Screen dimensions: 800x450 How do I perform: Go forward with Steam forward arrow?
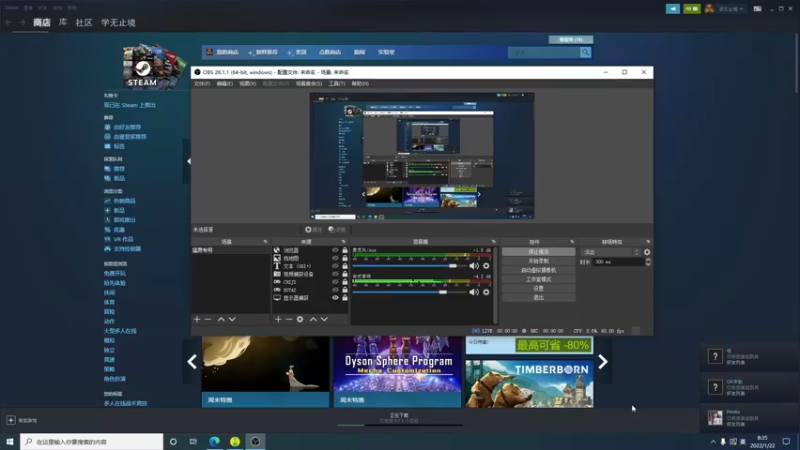tap(22, 22)
